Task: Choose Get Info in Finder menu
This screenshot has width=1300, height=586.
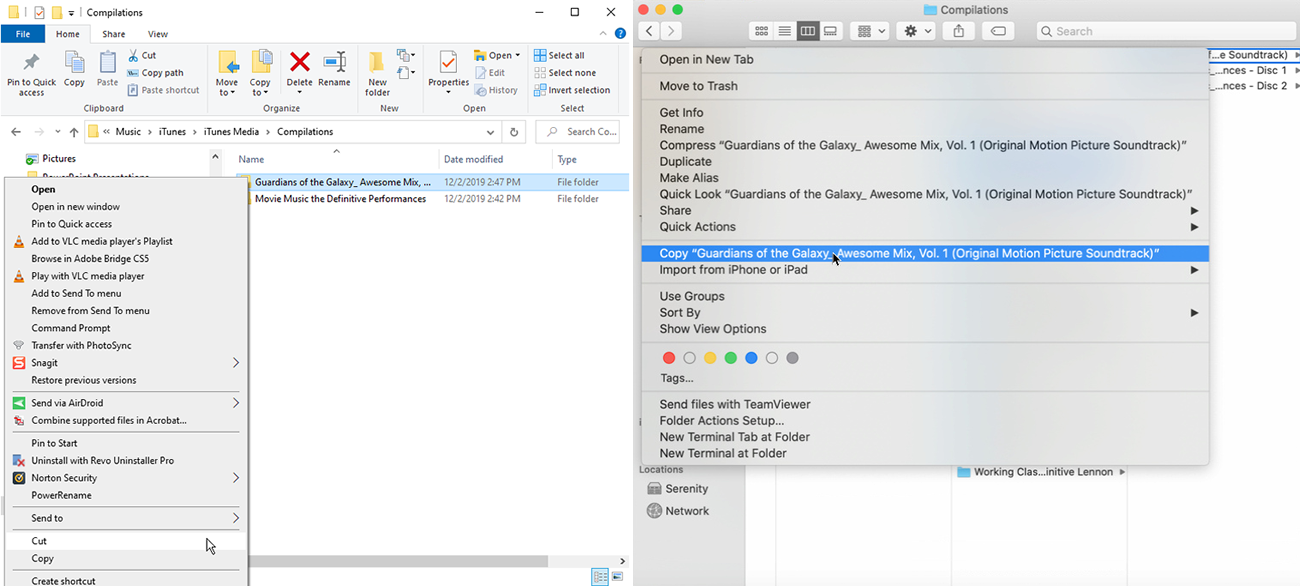Action: (681, 113)
